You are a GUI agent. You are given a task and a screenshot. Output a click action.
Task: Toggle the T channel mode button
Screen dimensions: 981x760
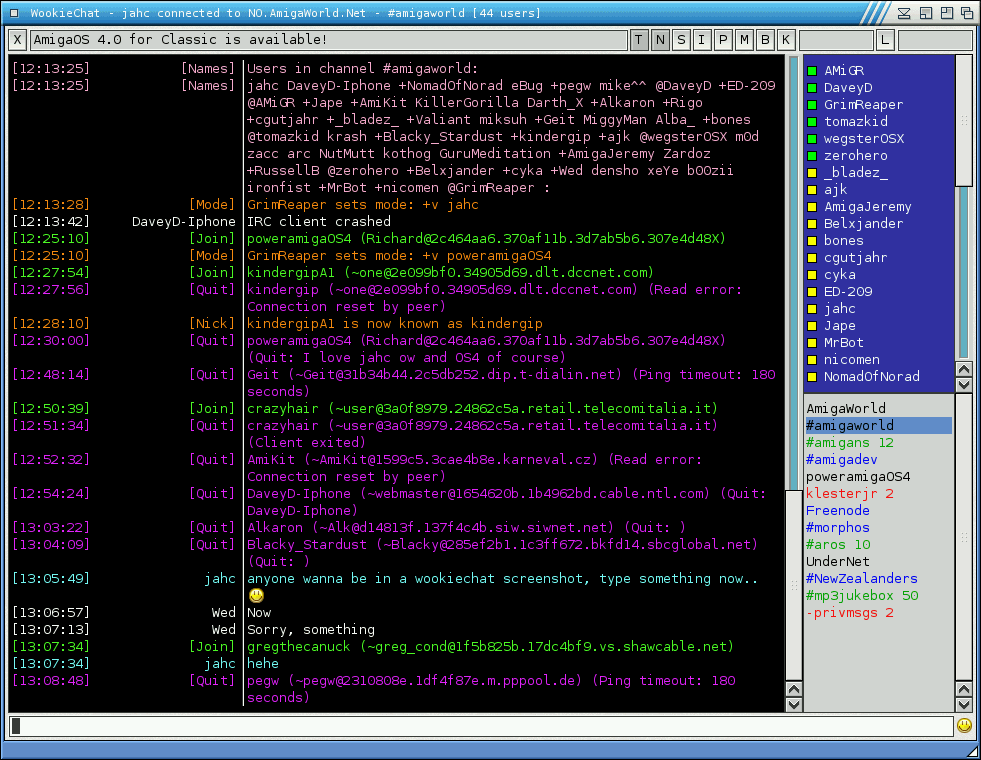(x=640, y=40)
